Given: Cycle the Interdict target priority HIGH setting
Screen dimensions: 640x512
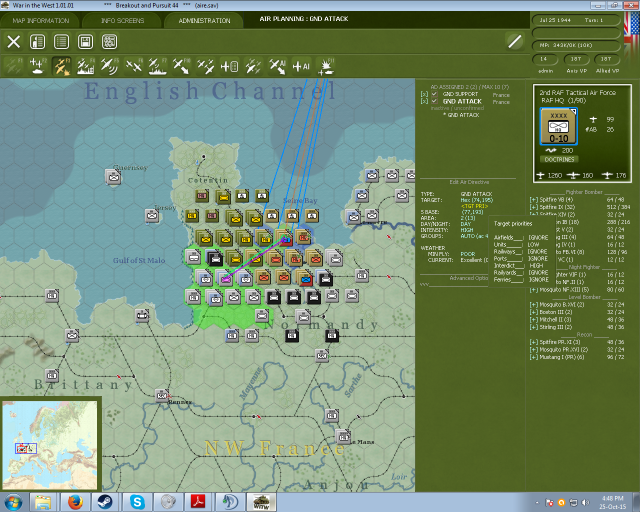Looking at the screenshot, I should (x=536, y=266).
